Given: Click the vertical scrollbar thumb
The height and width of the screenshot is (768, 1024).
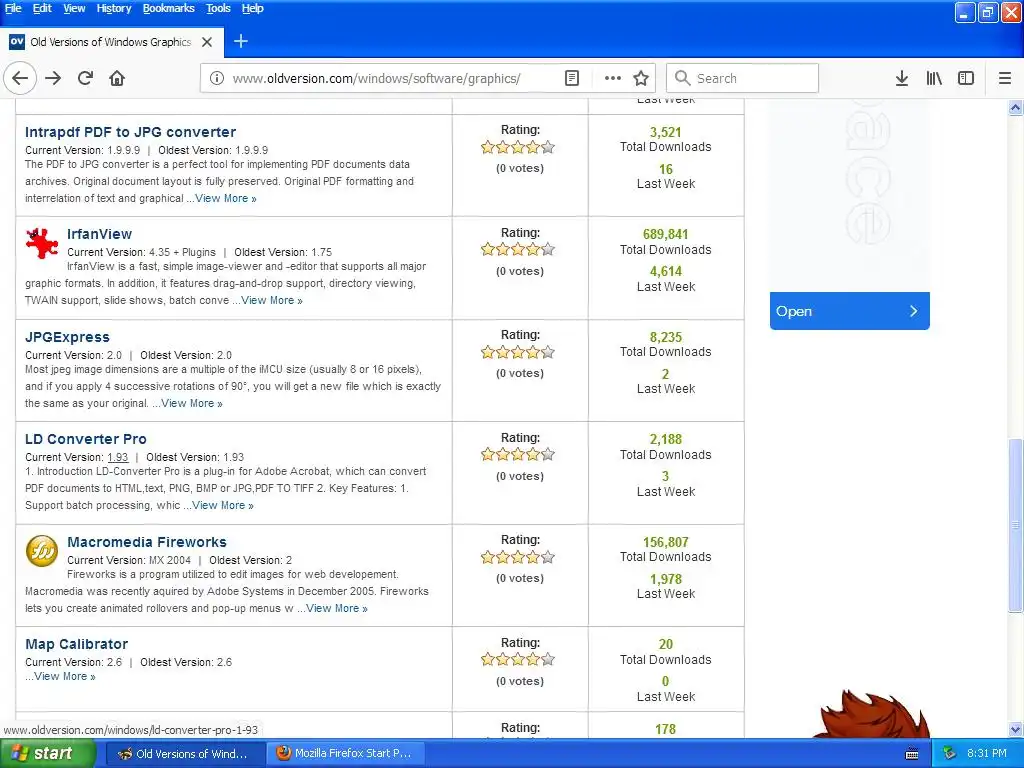Looking at the screenshot, I should pyautogui.click(x=1016, y=526).
